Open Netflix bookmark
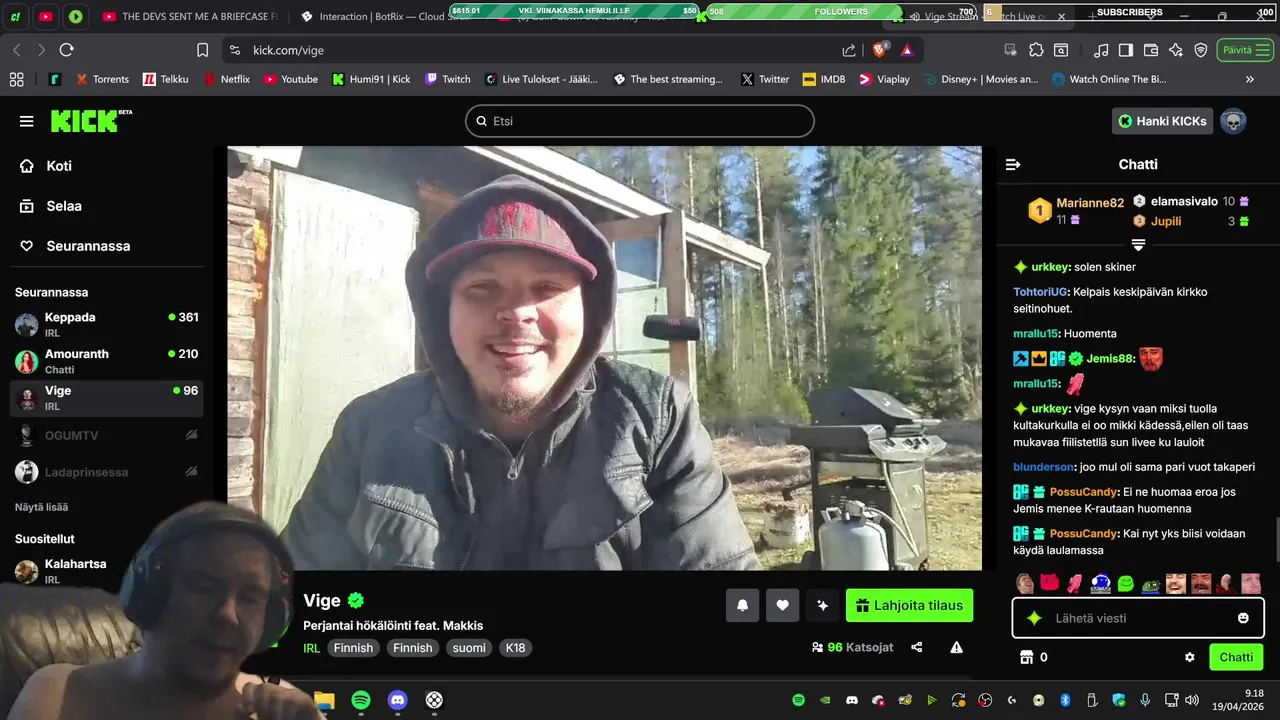This screenshot has height=720, width=1280. pos(226,79)
